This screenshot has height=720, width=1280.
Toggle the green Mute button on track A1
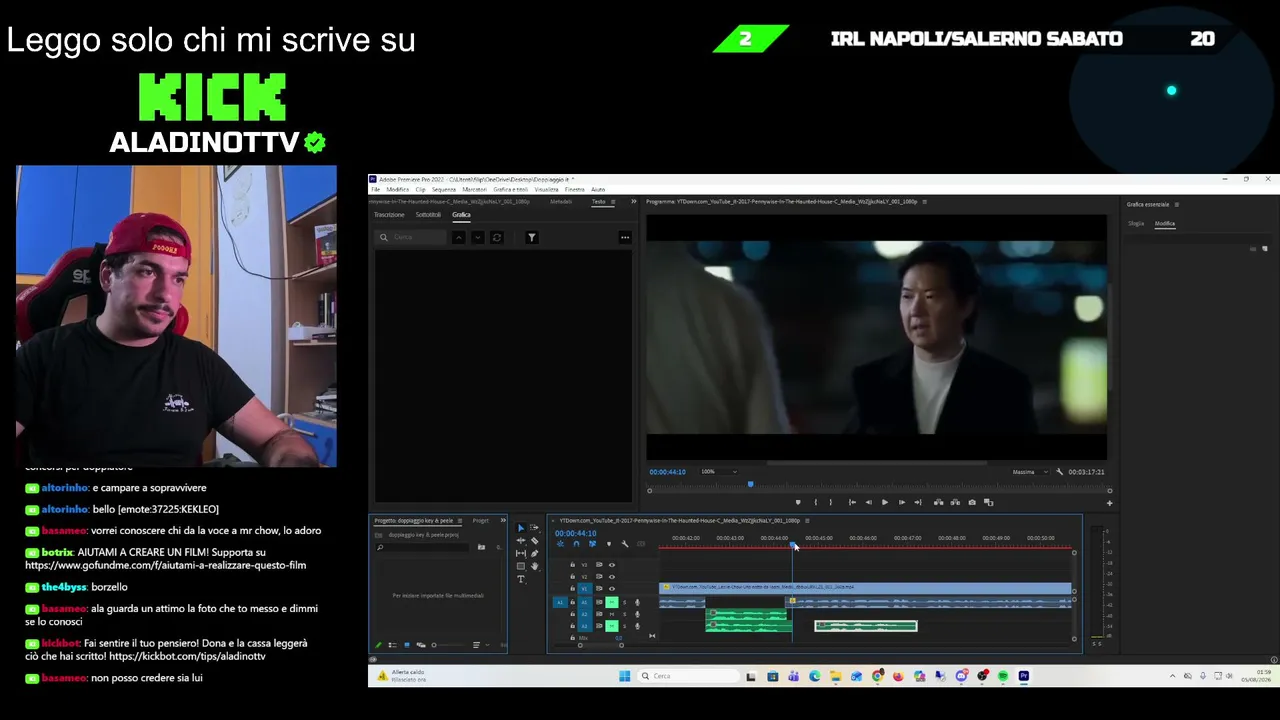(611, 602)
